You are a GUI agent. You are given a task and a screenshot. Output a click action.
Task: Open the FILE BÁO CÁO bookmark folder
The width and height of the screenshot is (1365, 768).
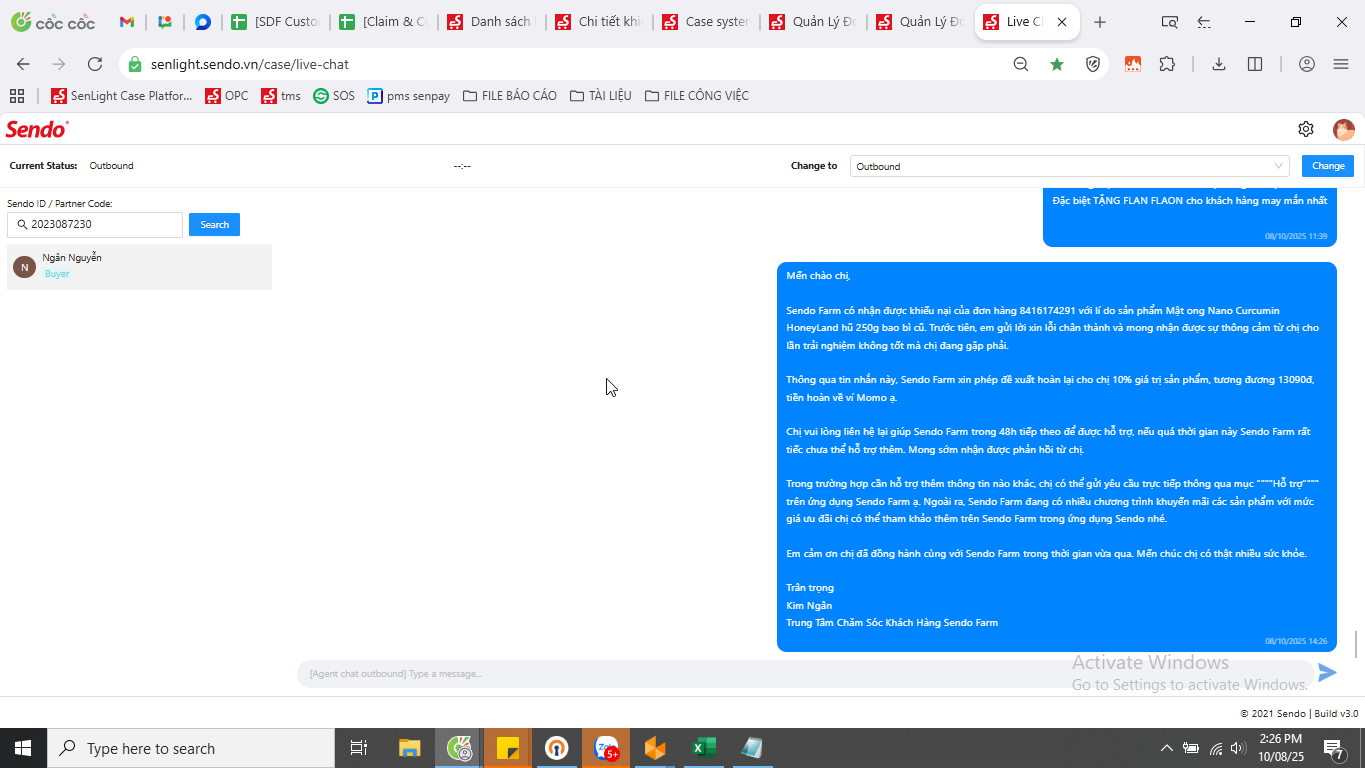pos(510,96)
